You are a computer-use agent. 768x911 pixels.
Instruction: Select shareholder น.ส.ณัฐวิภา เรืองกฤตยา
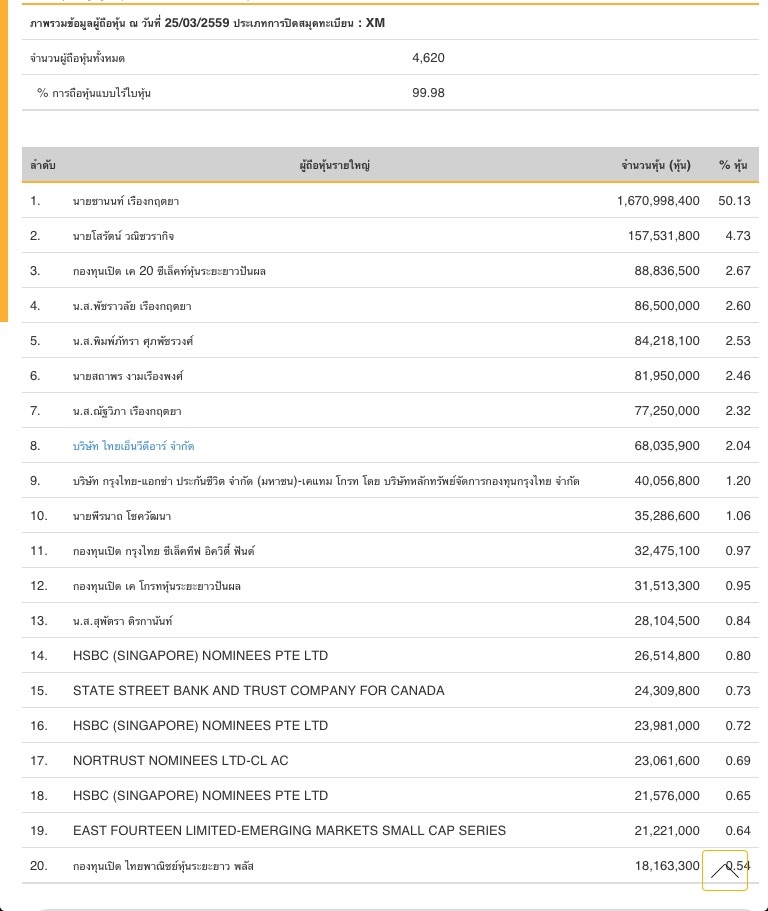pyautogui.click(x=127, y=411)
